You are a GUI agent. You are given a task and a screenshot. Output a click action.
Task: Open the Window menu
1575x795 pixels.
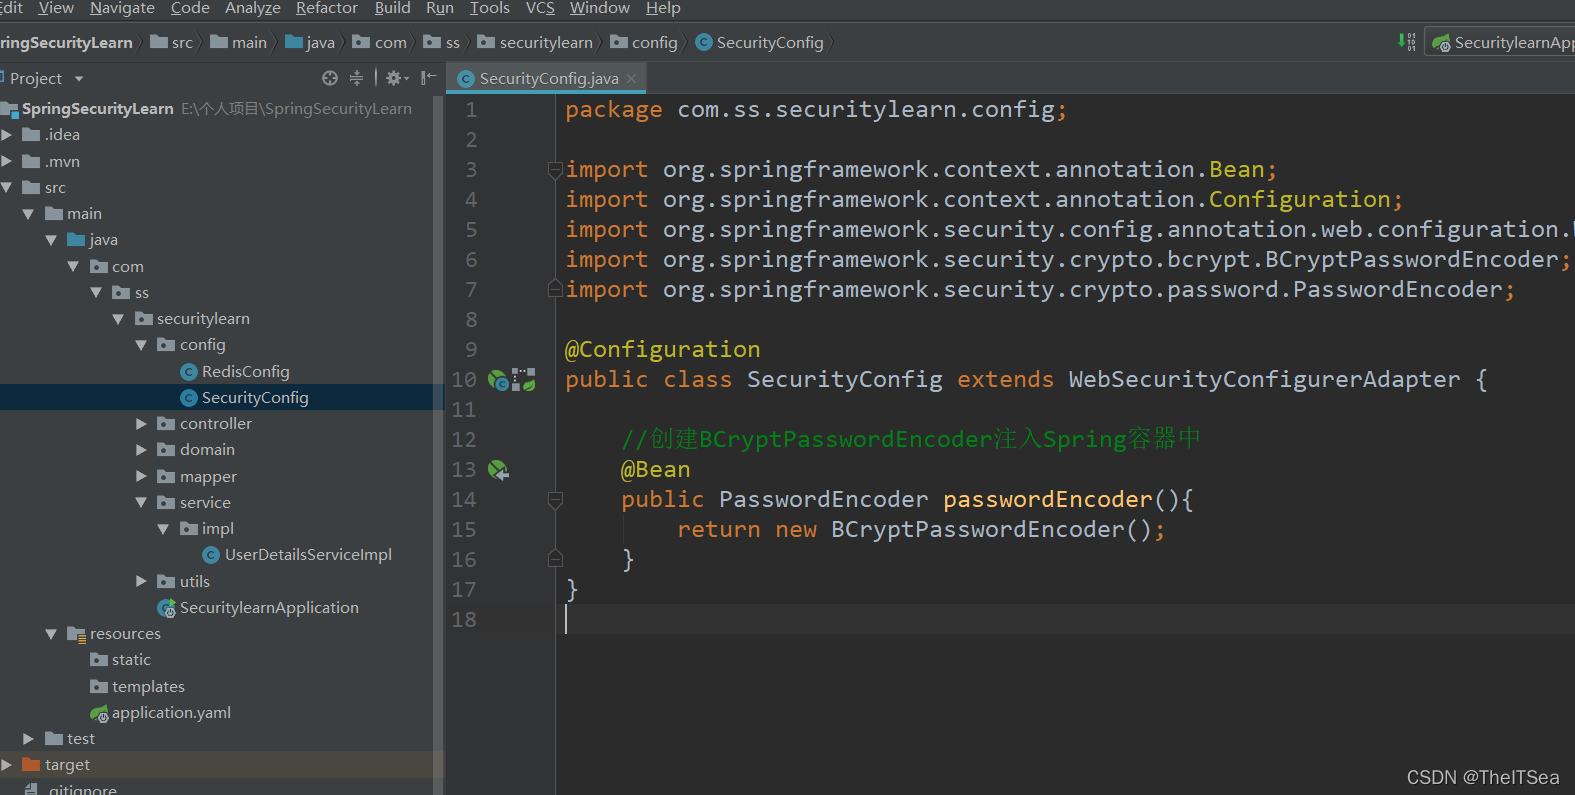[x=600, y=8]
